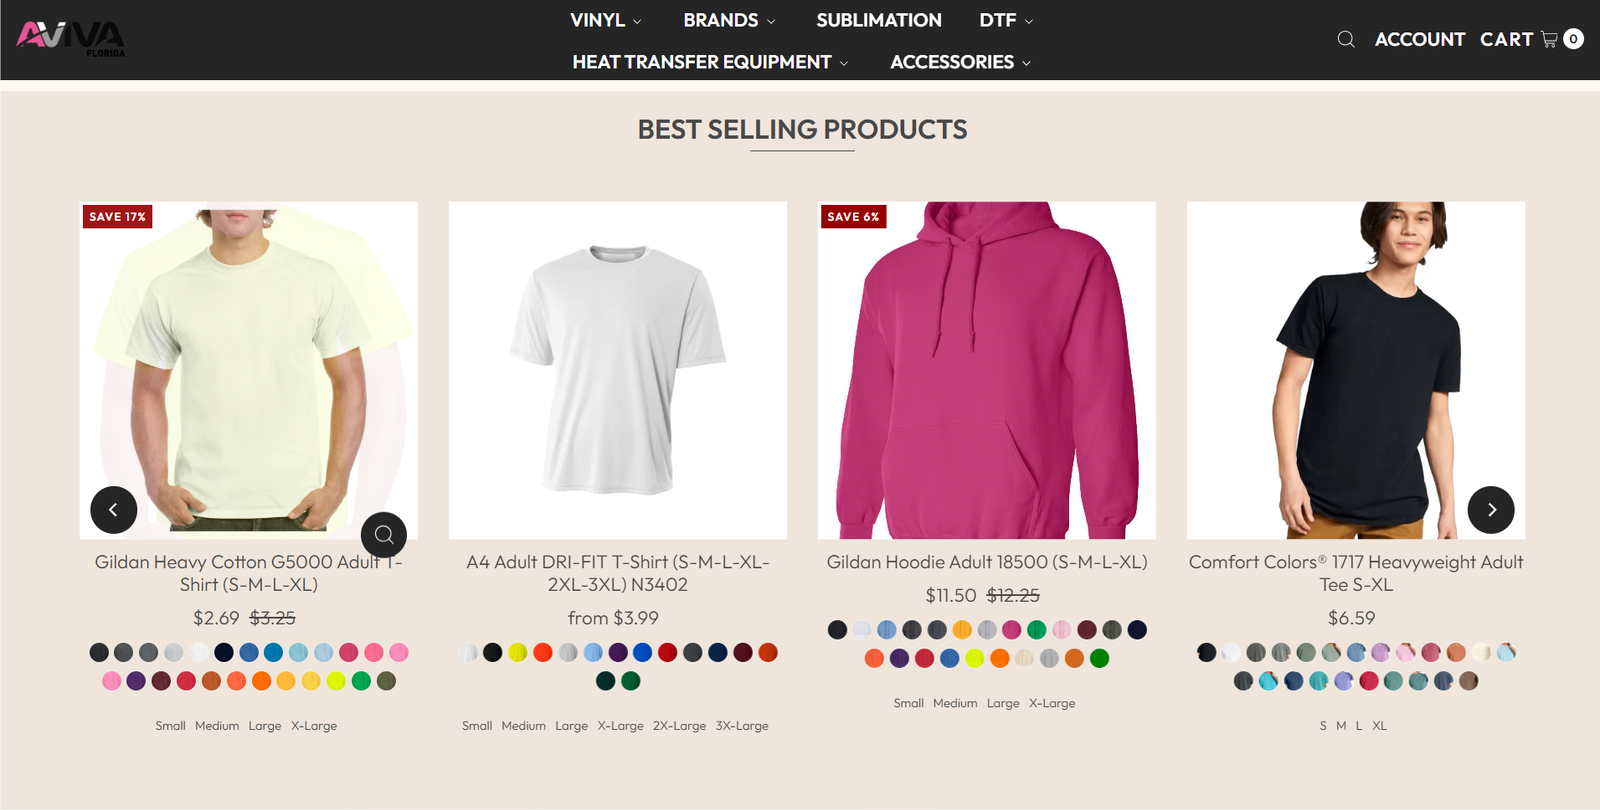
Task: Open quick view on Gildan Heavy Cotton shirt
Action: [383, 535]
